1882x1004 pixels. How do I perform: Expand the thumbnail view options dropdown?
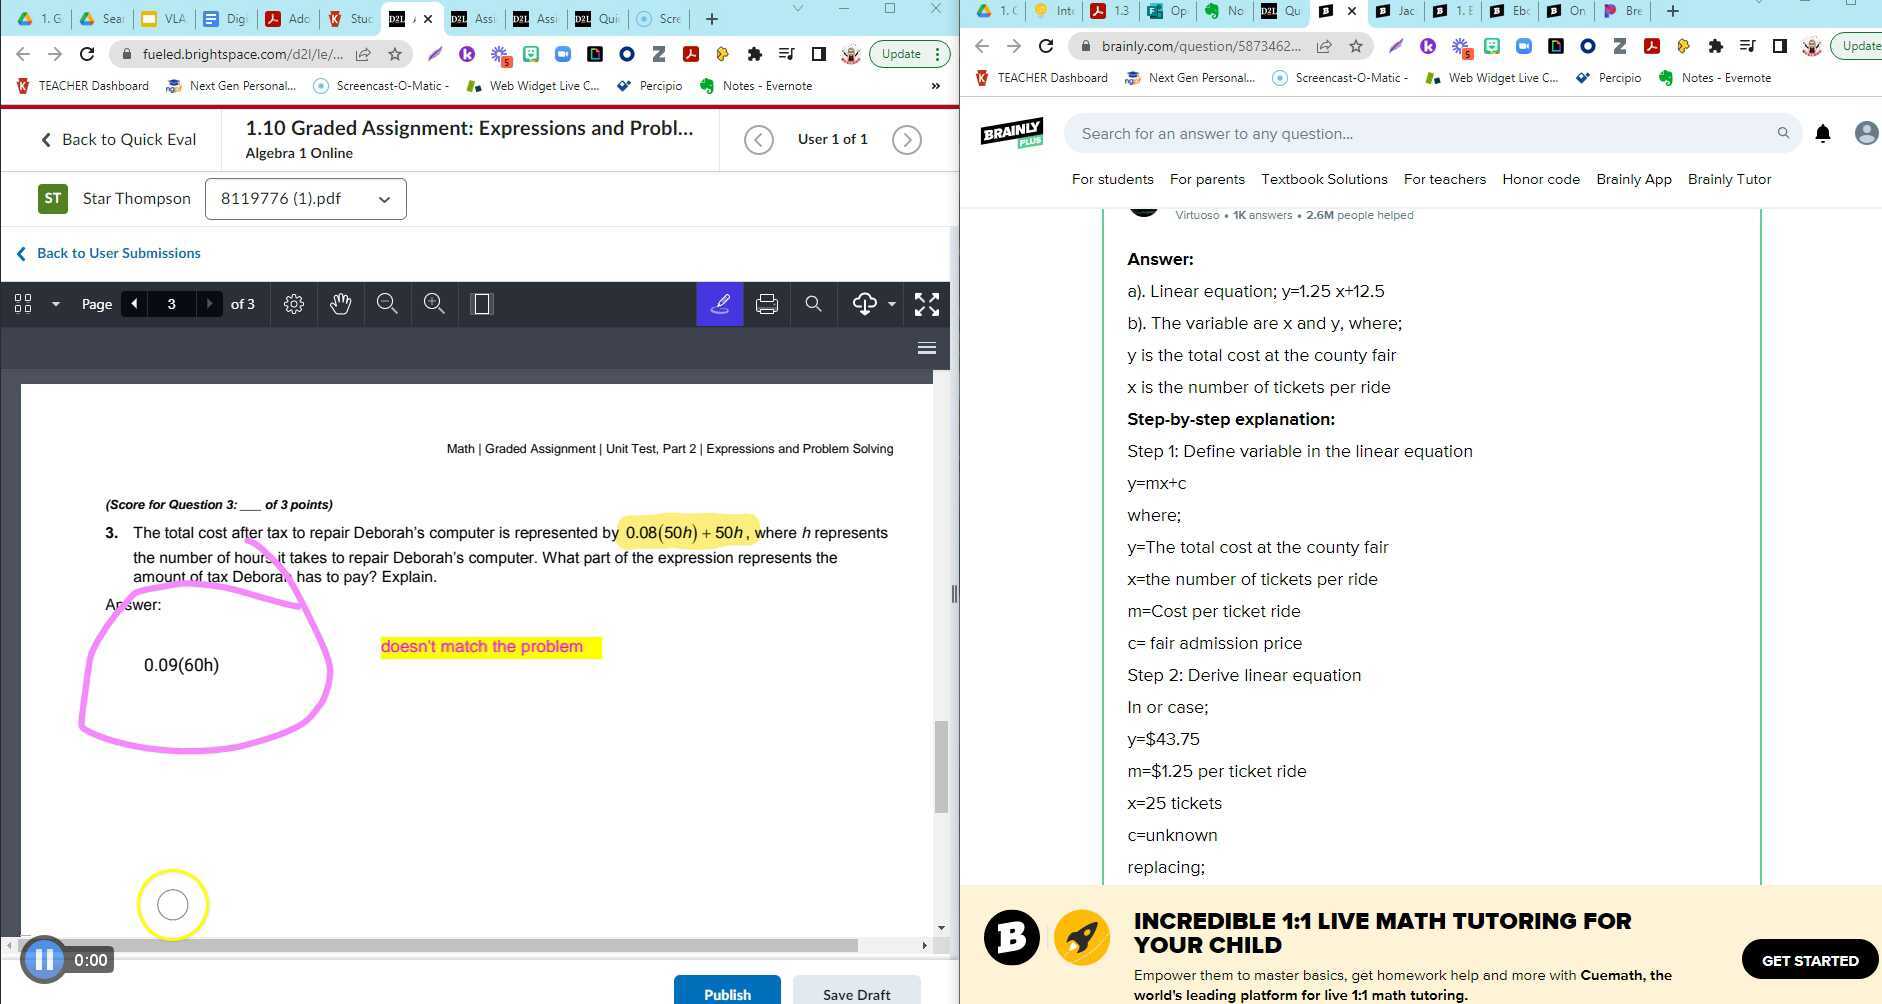56,304
